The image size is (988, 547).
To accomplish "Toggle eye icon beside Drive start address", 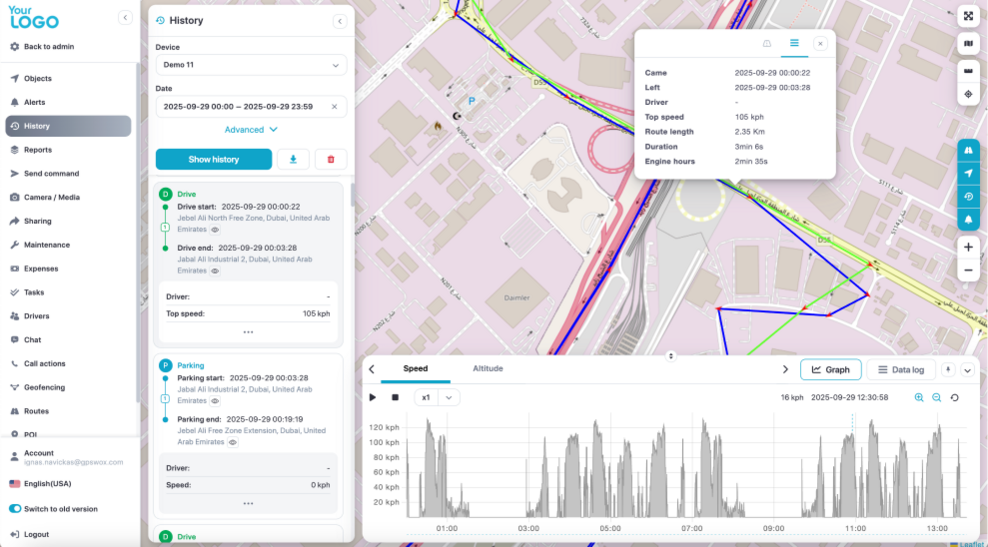I will 215,230.
